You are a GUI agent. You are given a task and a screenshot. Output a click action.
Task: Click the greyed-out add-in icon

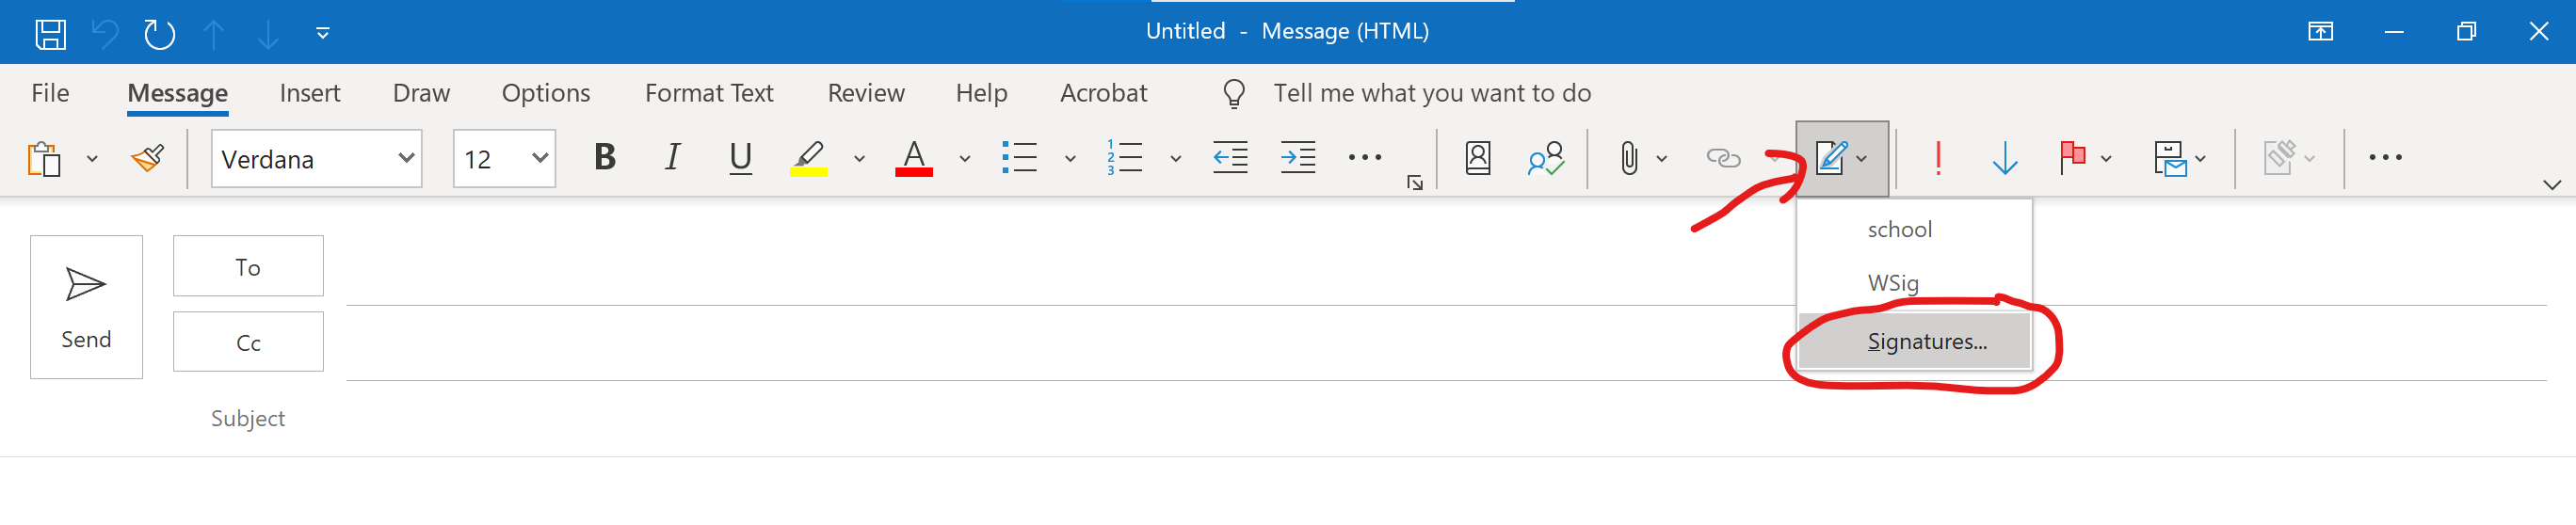(x=2279, y=158)
